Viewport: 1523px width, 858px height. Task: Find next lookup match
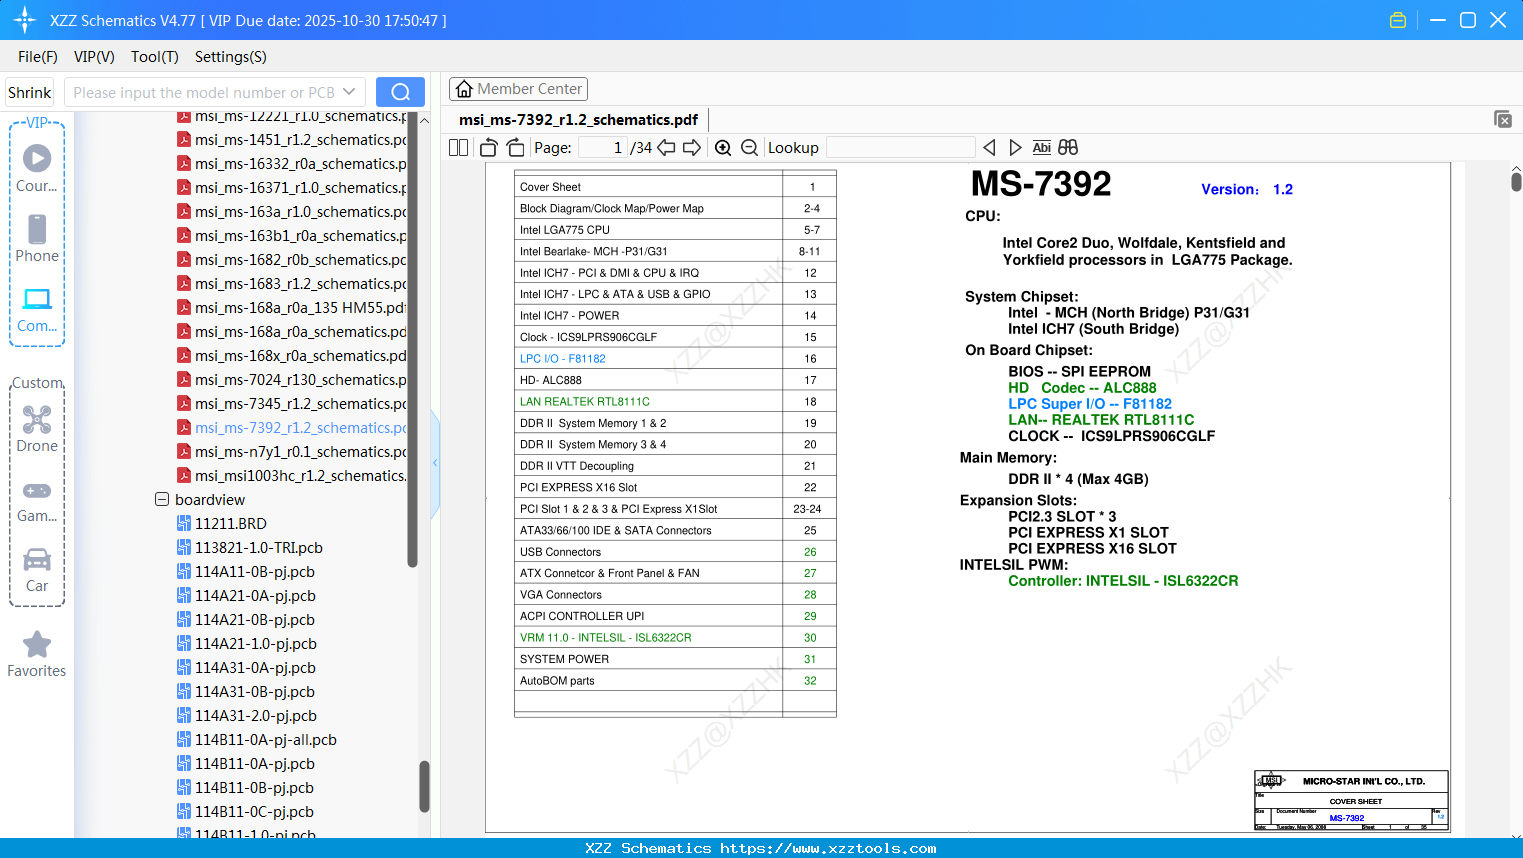[x=1015, y=148]
